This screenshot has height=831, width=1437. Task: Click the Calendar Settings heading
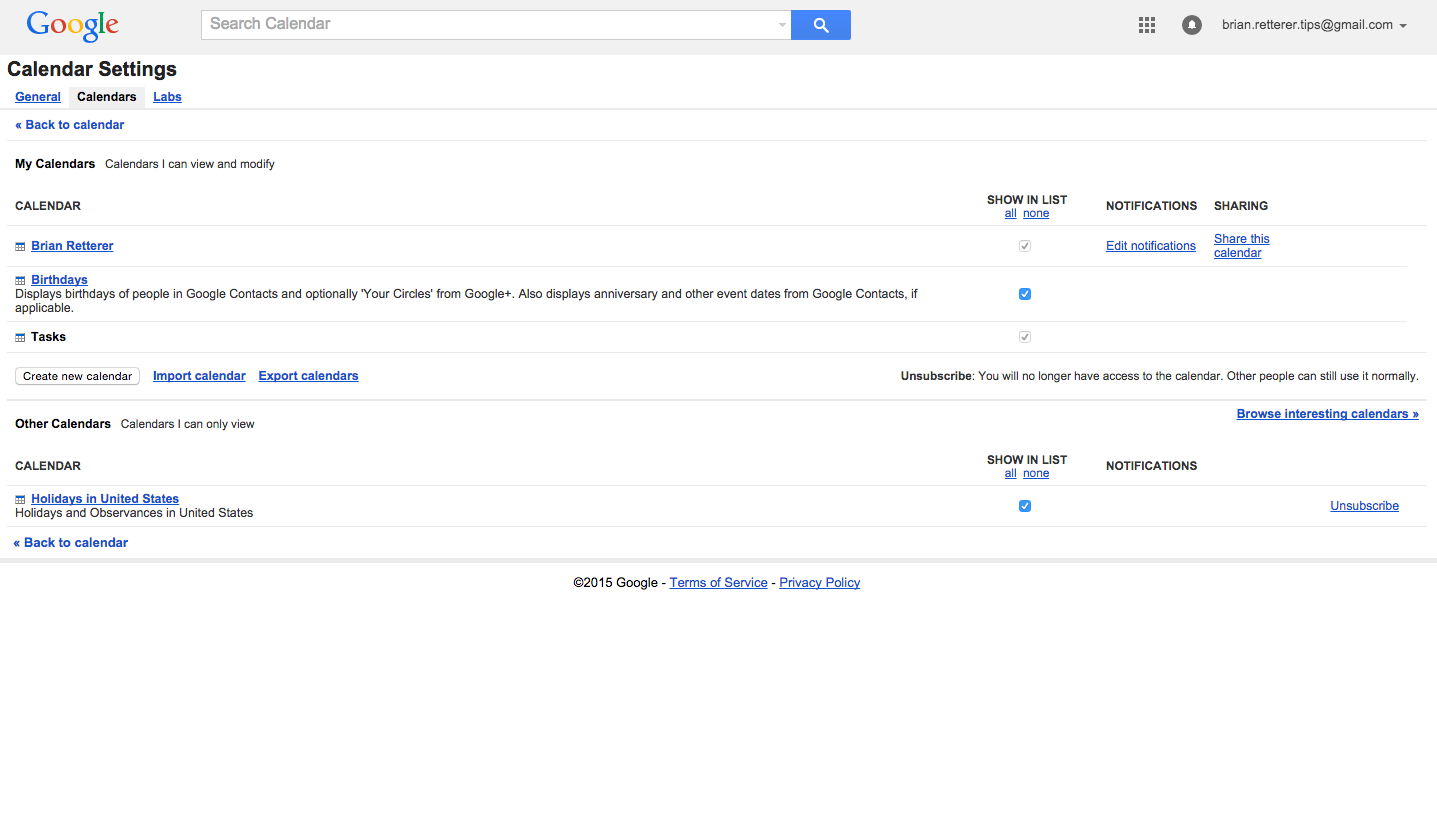(92, 69)
